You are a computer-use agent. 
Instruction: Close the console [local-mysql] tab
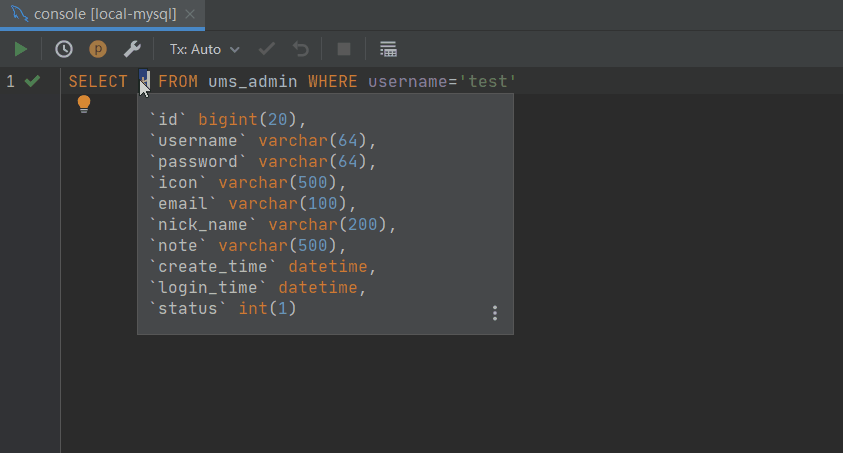click(191, 14)
